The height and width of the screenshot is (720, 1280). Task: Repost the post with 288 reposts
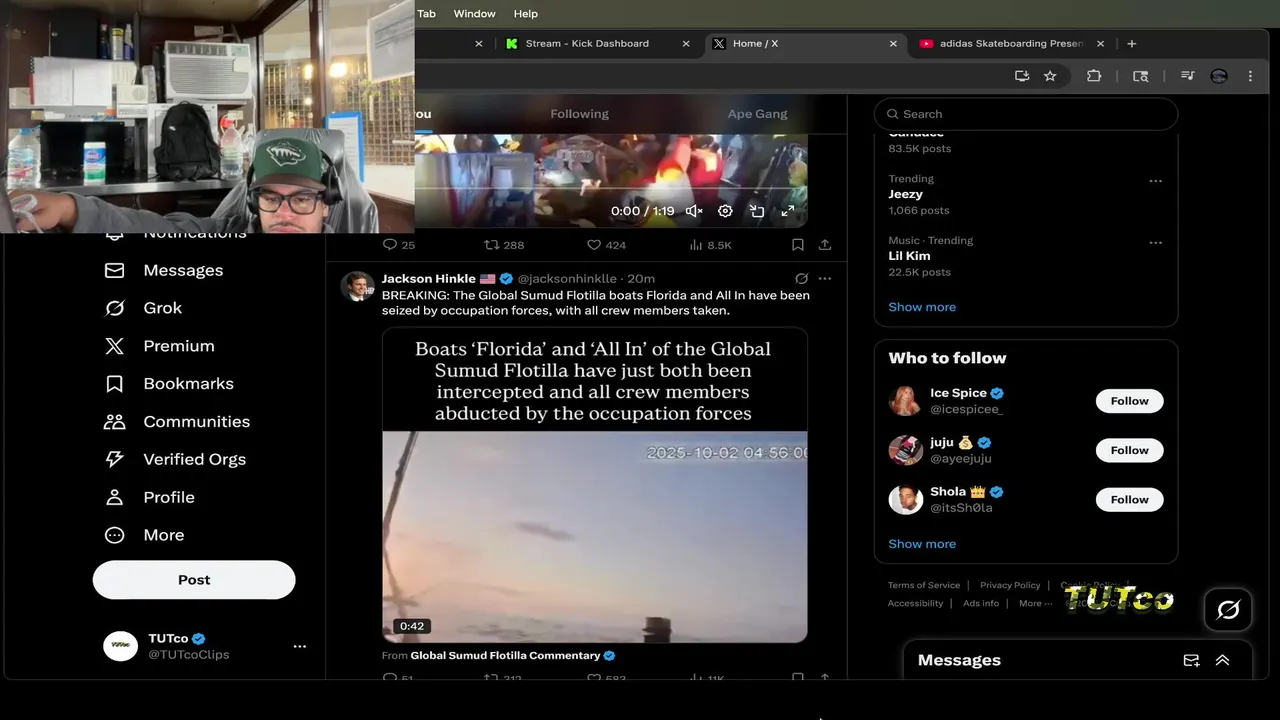coord(504,245)
